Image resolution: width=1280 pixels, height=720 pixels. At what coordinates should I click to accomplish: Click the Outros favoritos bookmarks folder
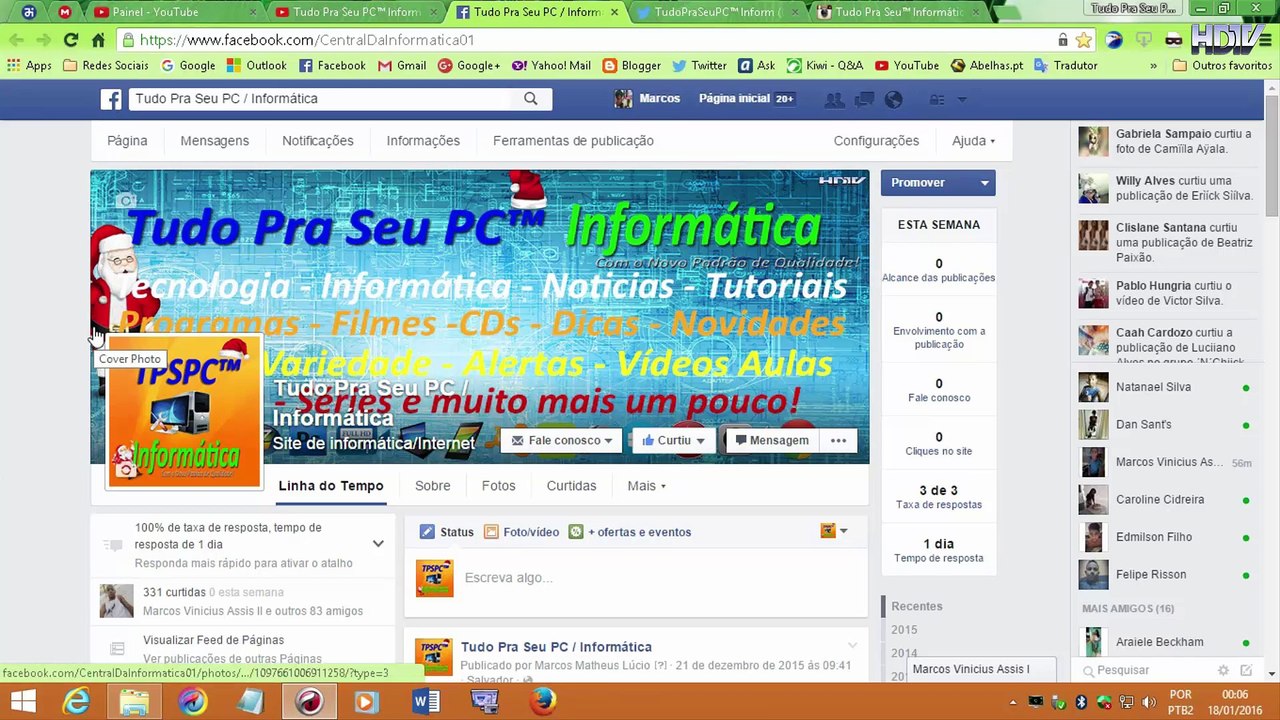1221,65
